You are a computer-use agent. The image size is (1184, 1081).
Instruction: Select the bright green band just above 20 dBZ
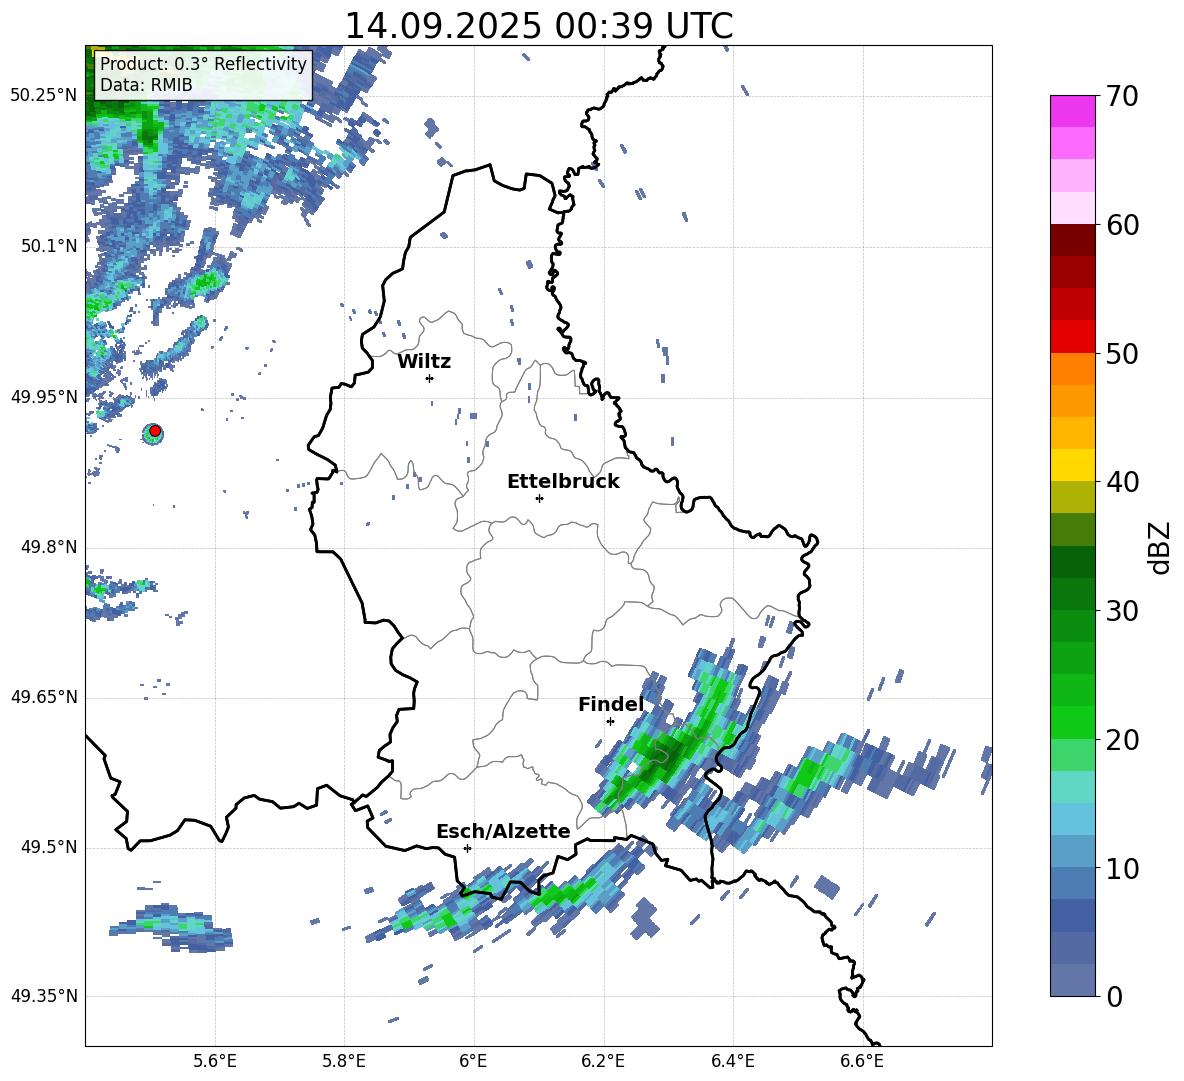pos(1073,722)
